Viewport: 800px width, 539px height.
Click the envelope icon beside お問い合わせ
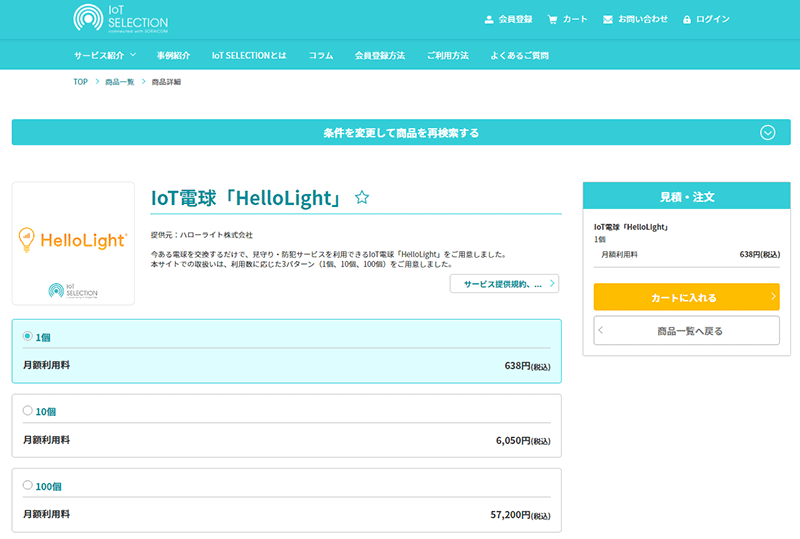[x=608, y=19]
